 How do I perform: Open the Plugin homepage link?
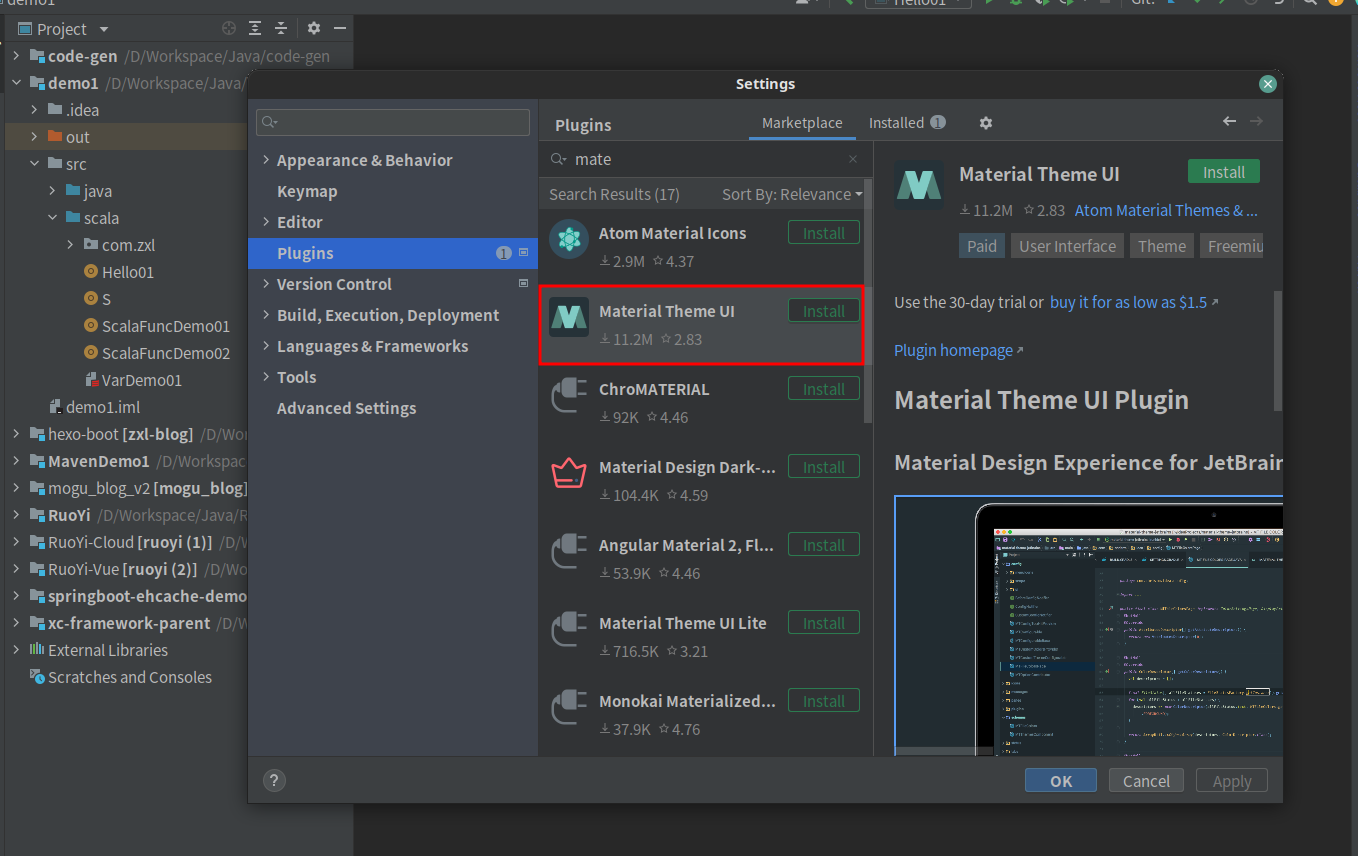pyautogui.click(x=953, y=350)
